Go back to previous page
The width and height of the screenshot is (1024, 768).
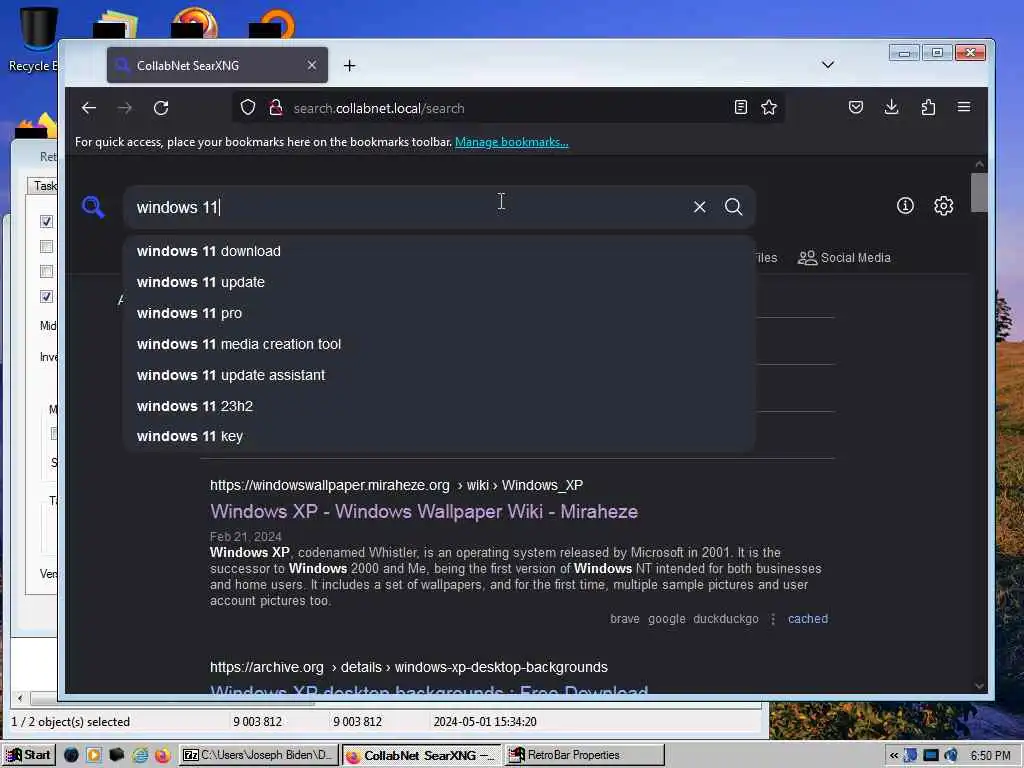(x=89, y=108)
